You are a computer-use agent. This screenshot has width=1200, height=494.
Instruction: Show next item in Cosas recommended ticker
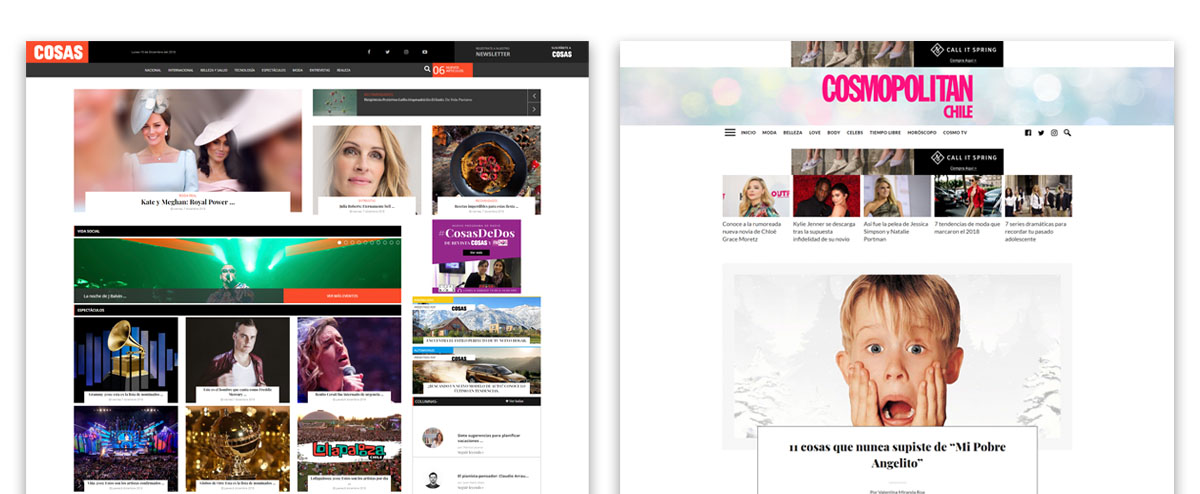[534, 109]
